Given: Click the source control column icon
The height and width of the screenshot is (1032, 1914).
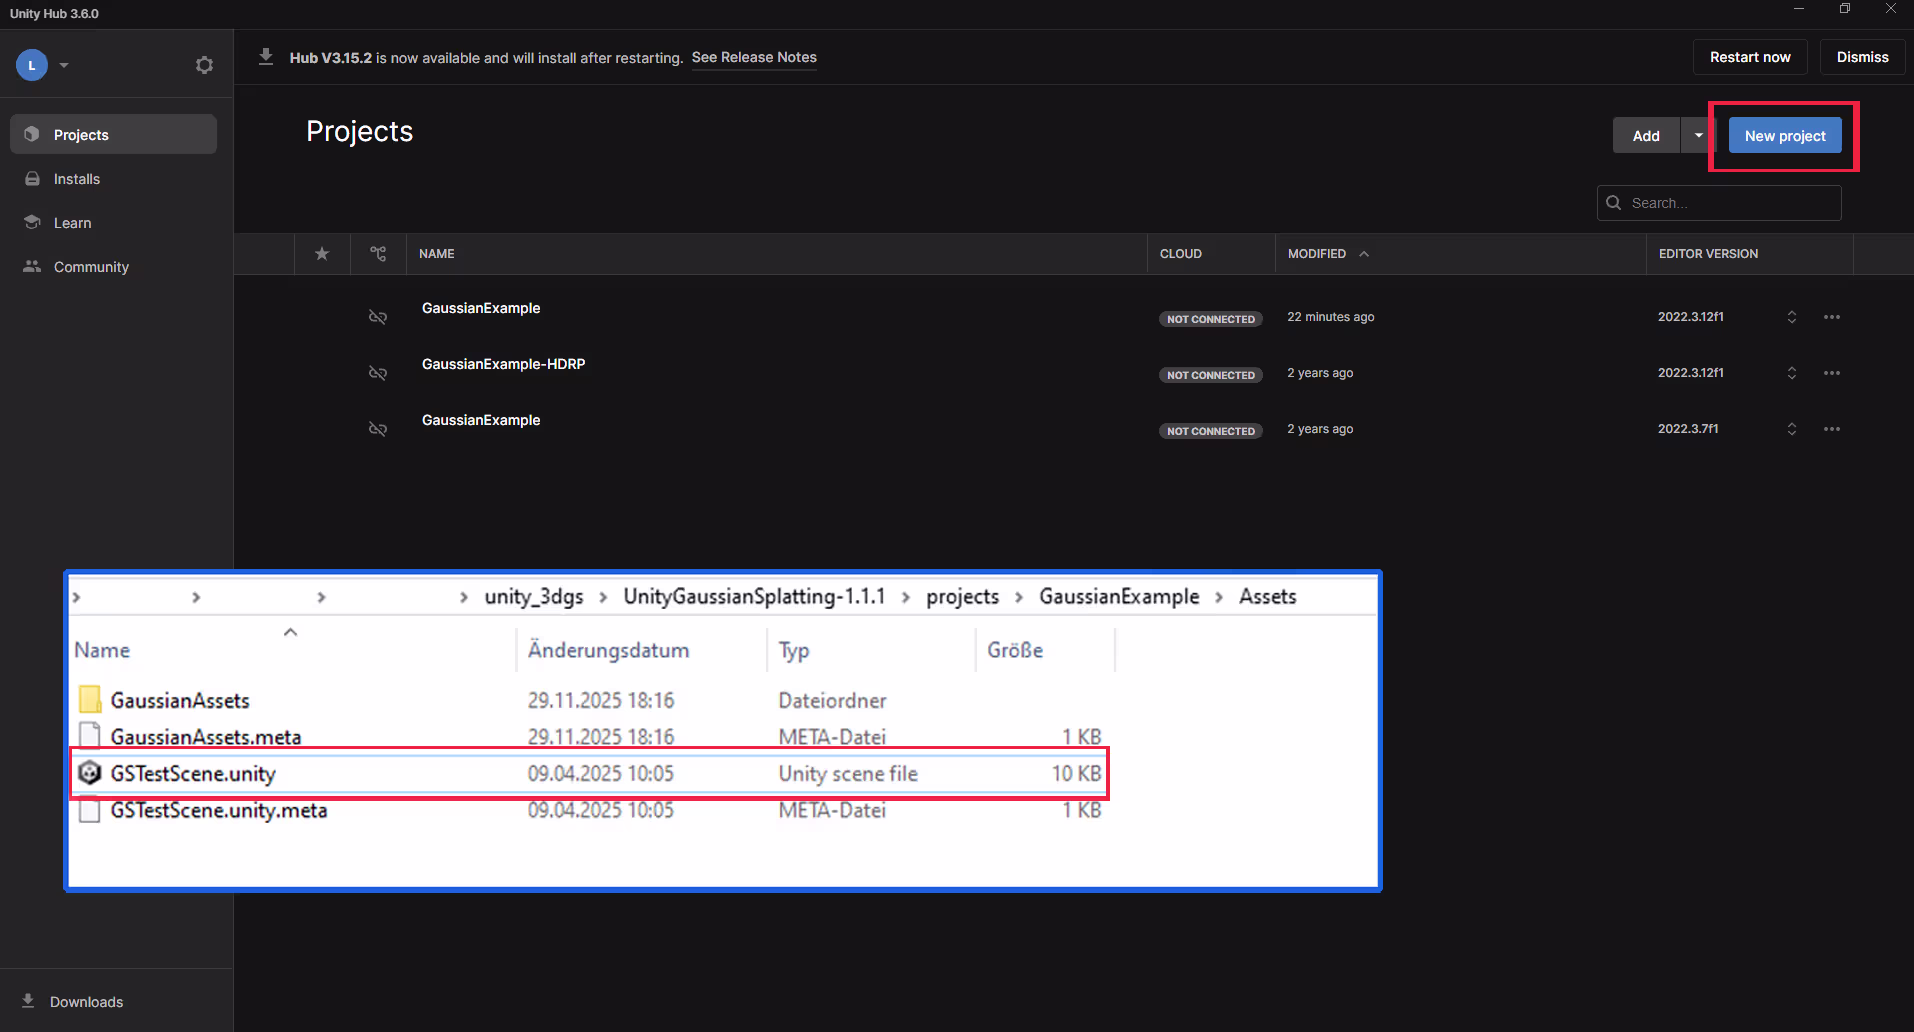Looking at the screenshot, I should coord(378,254).
